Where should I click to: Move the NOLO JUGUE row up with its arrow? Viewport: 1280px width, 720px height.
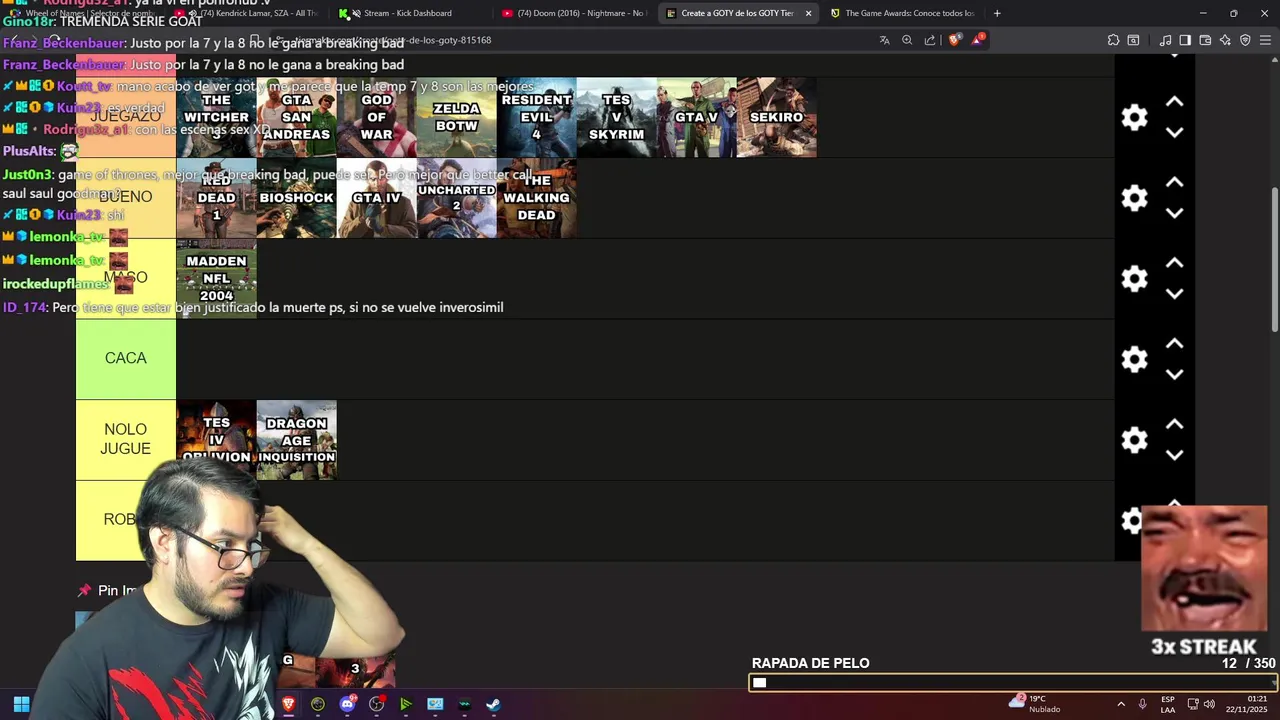pos(1175,425)
